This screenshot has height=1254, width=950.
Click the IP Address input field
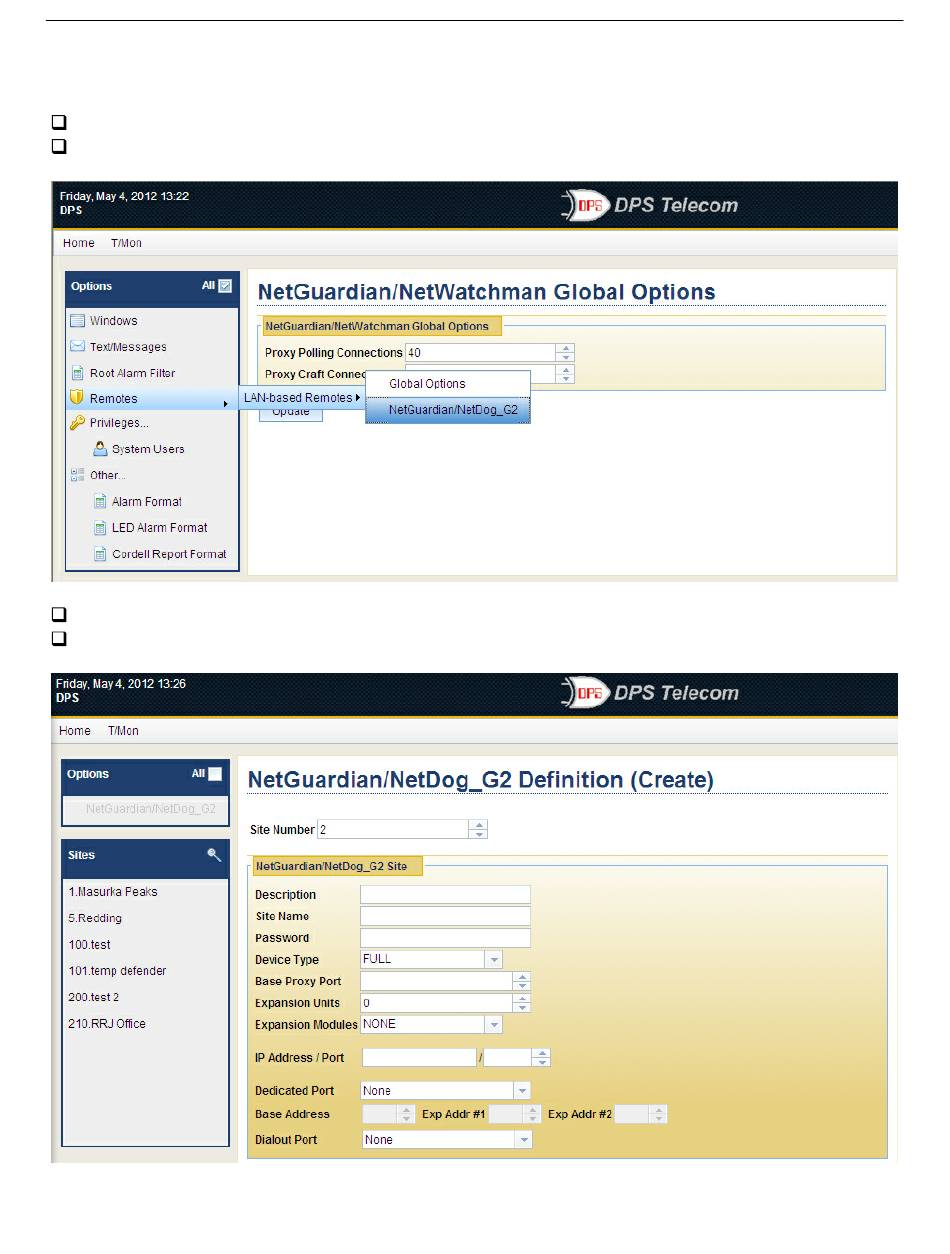pos(419,1058)
